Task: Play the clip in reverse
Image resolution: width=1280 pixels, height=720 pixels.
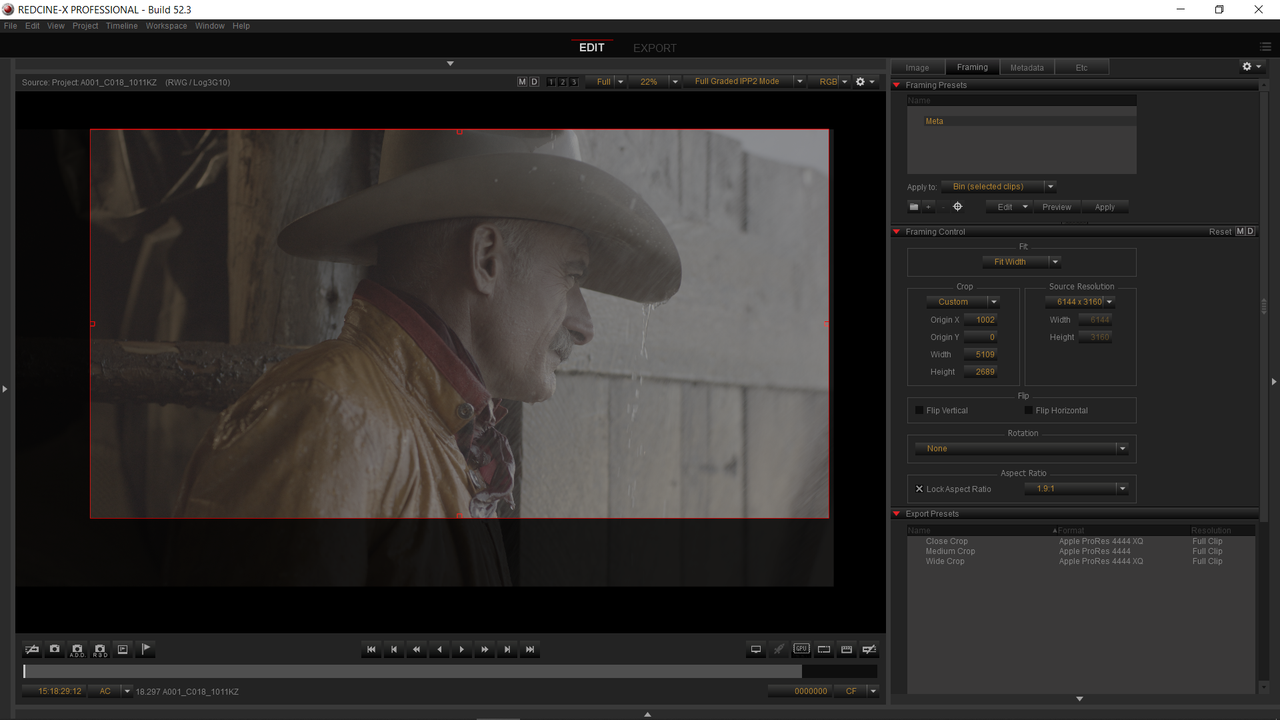Action: (439, 649)
